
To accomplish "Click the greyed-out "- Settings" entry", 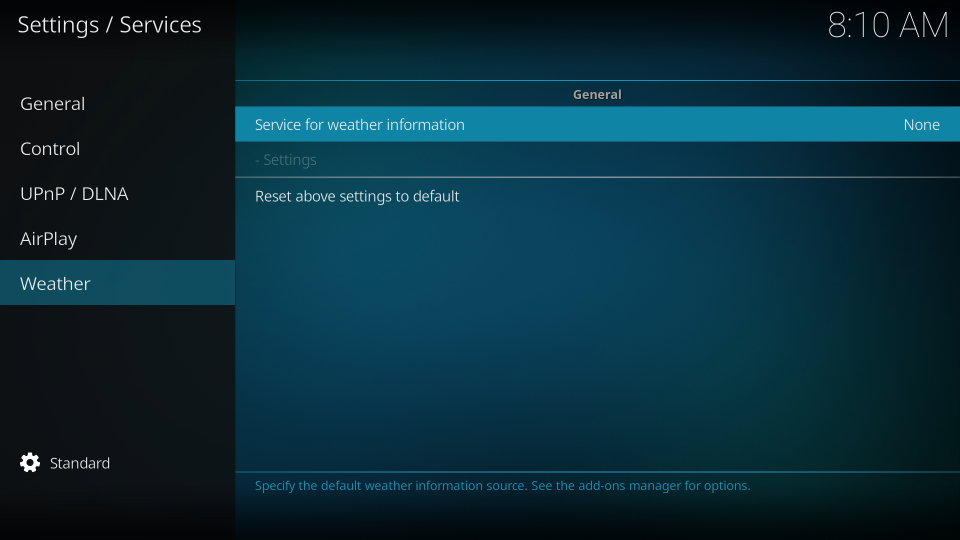I will (x=286, y=160).
